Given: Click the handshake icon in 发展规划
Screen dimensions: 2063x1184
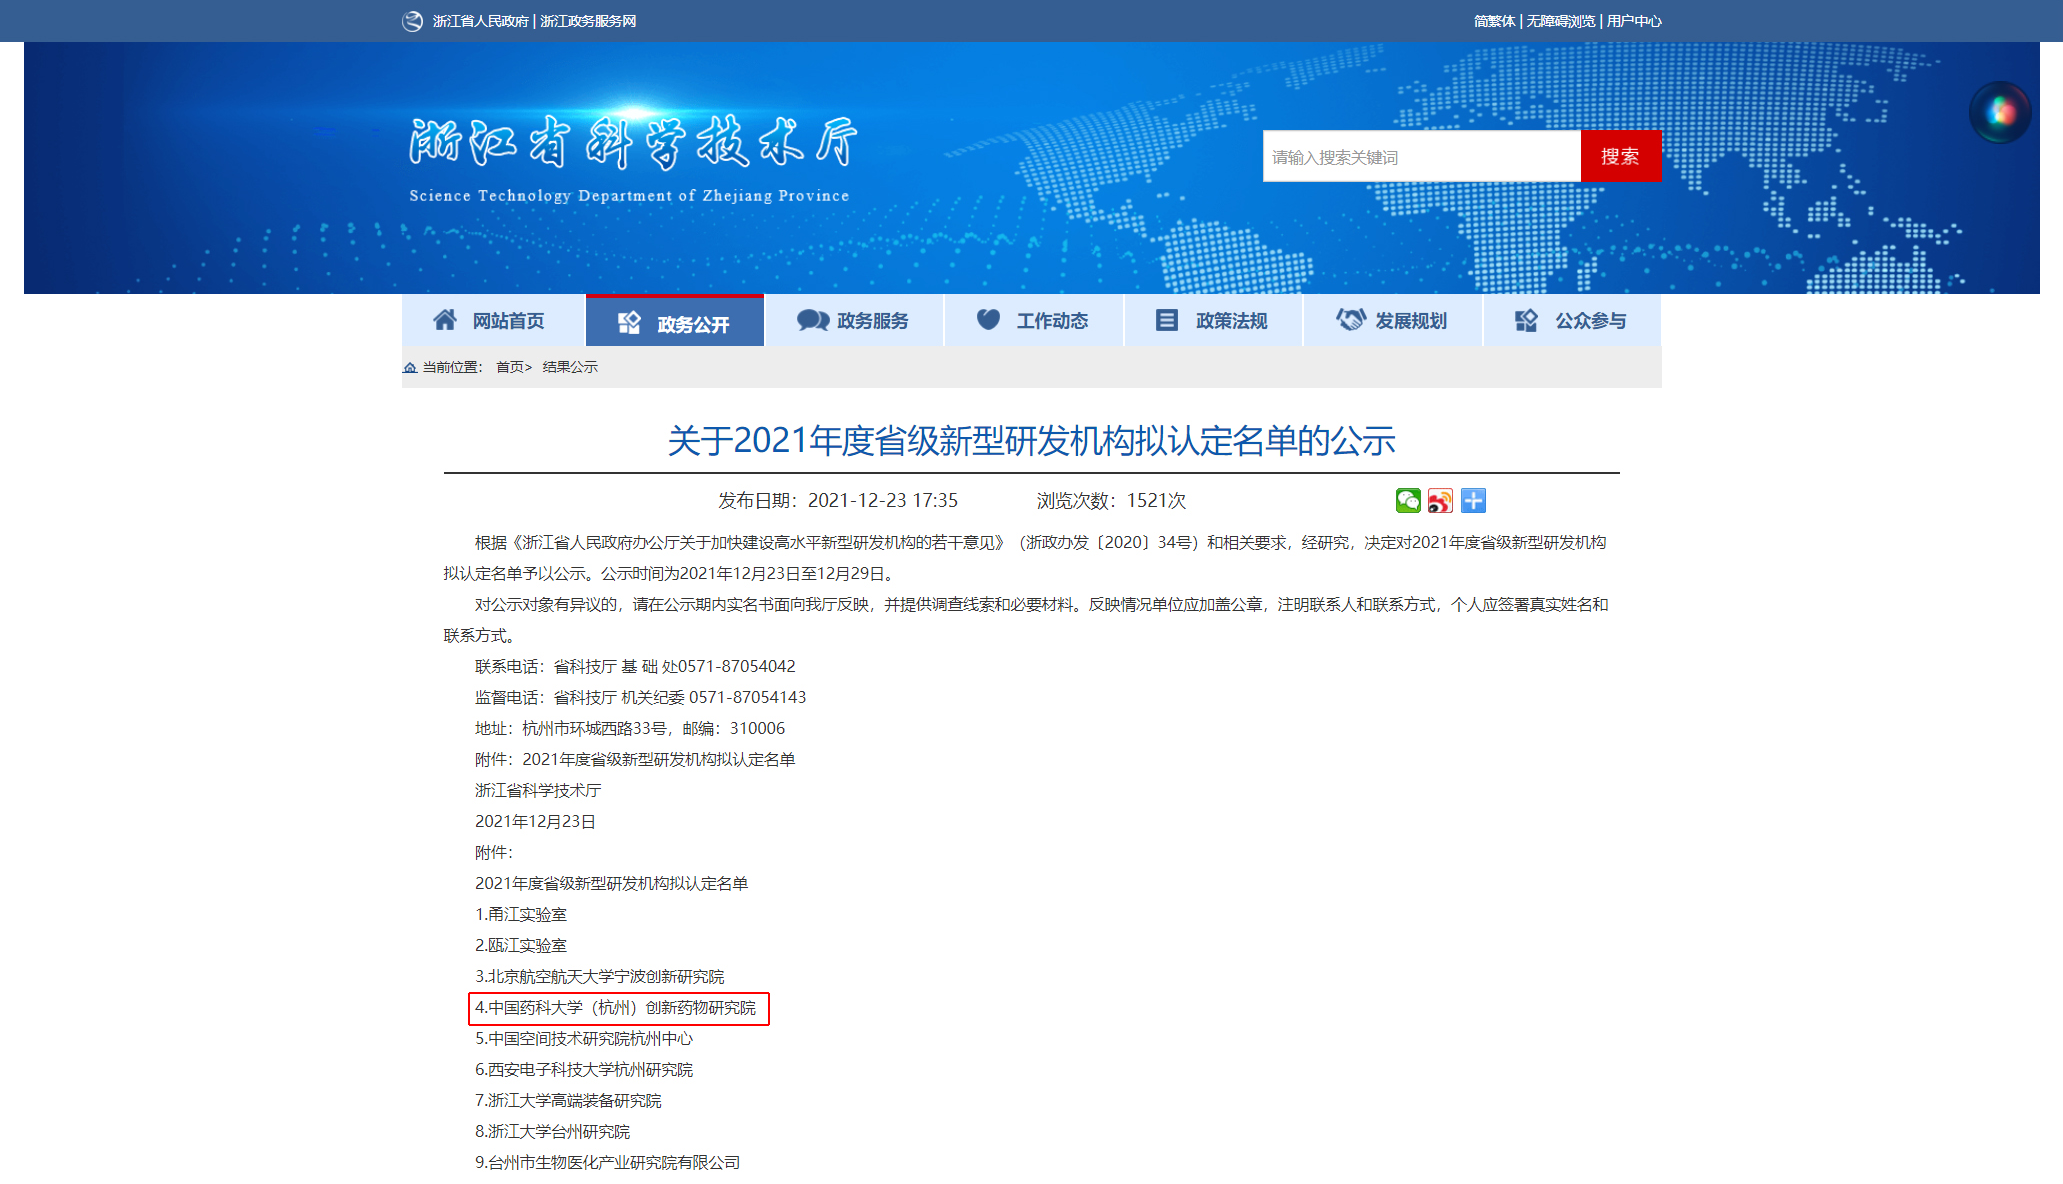Looking at the screenshot, I should [x=1350, y=320].
